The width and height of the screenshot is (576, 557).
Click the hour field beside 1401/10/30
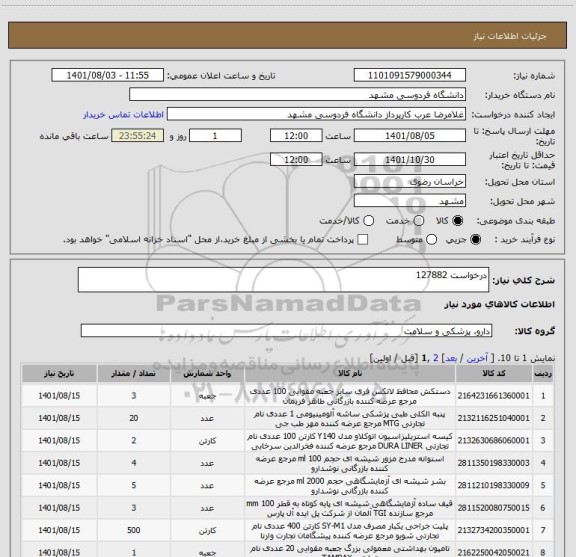click(x=296, y=159)
